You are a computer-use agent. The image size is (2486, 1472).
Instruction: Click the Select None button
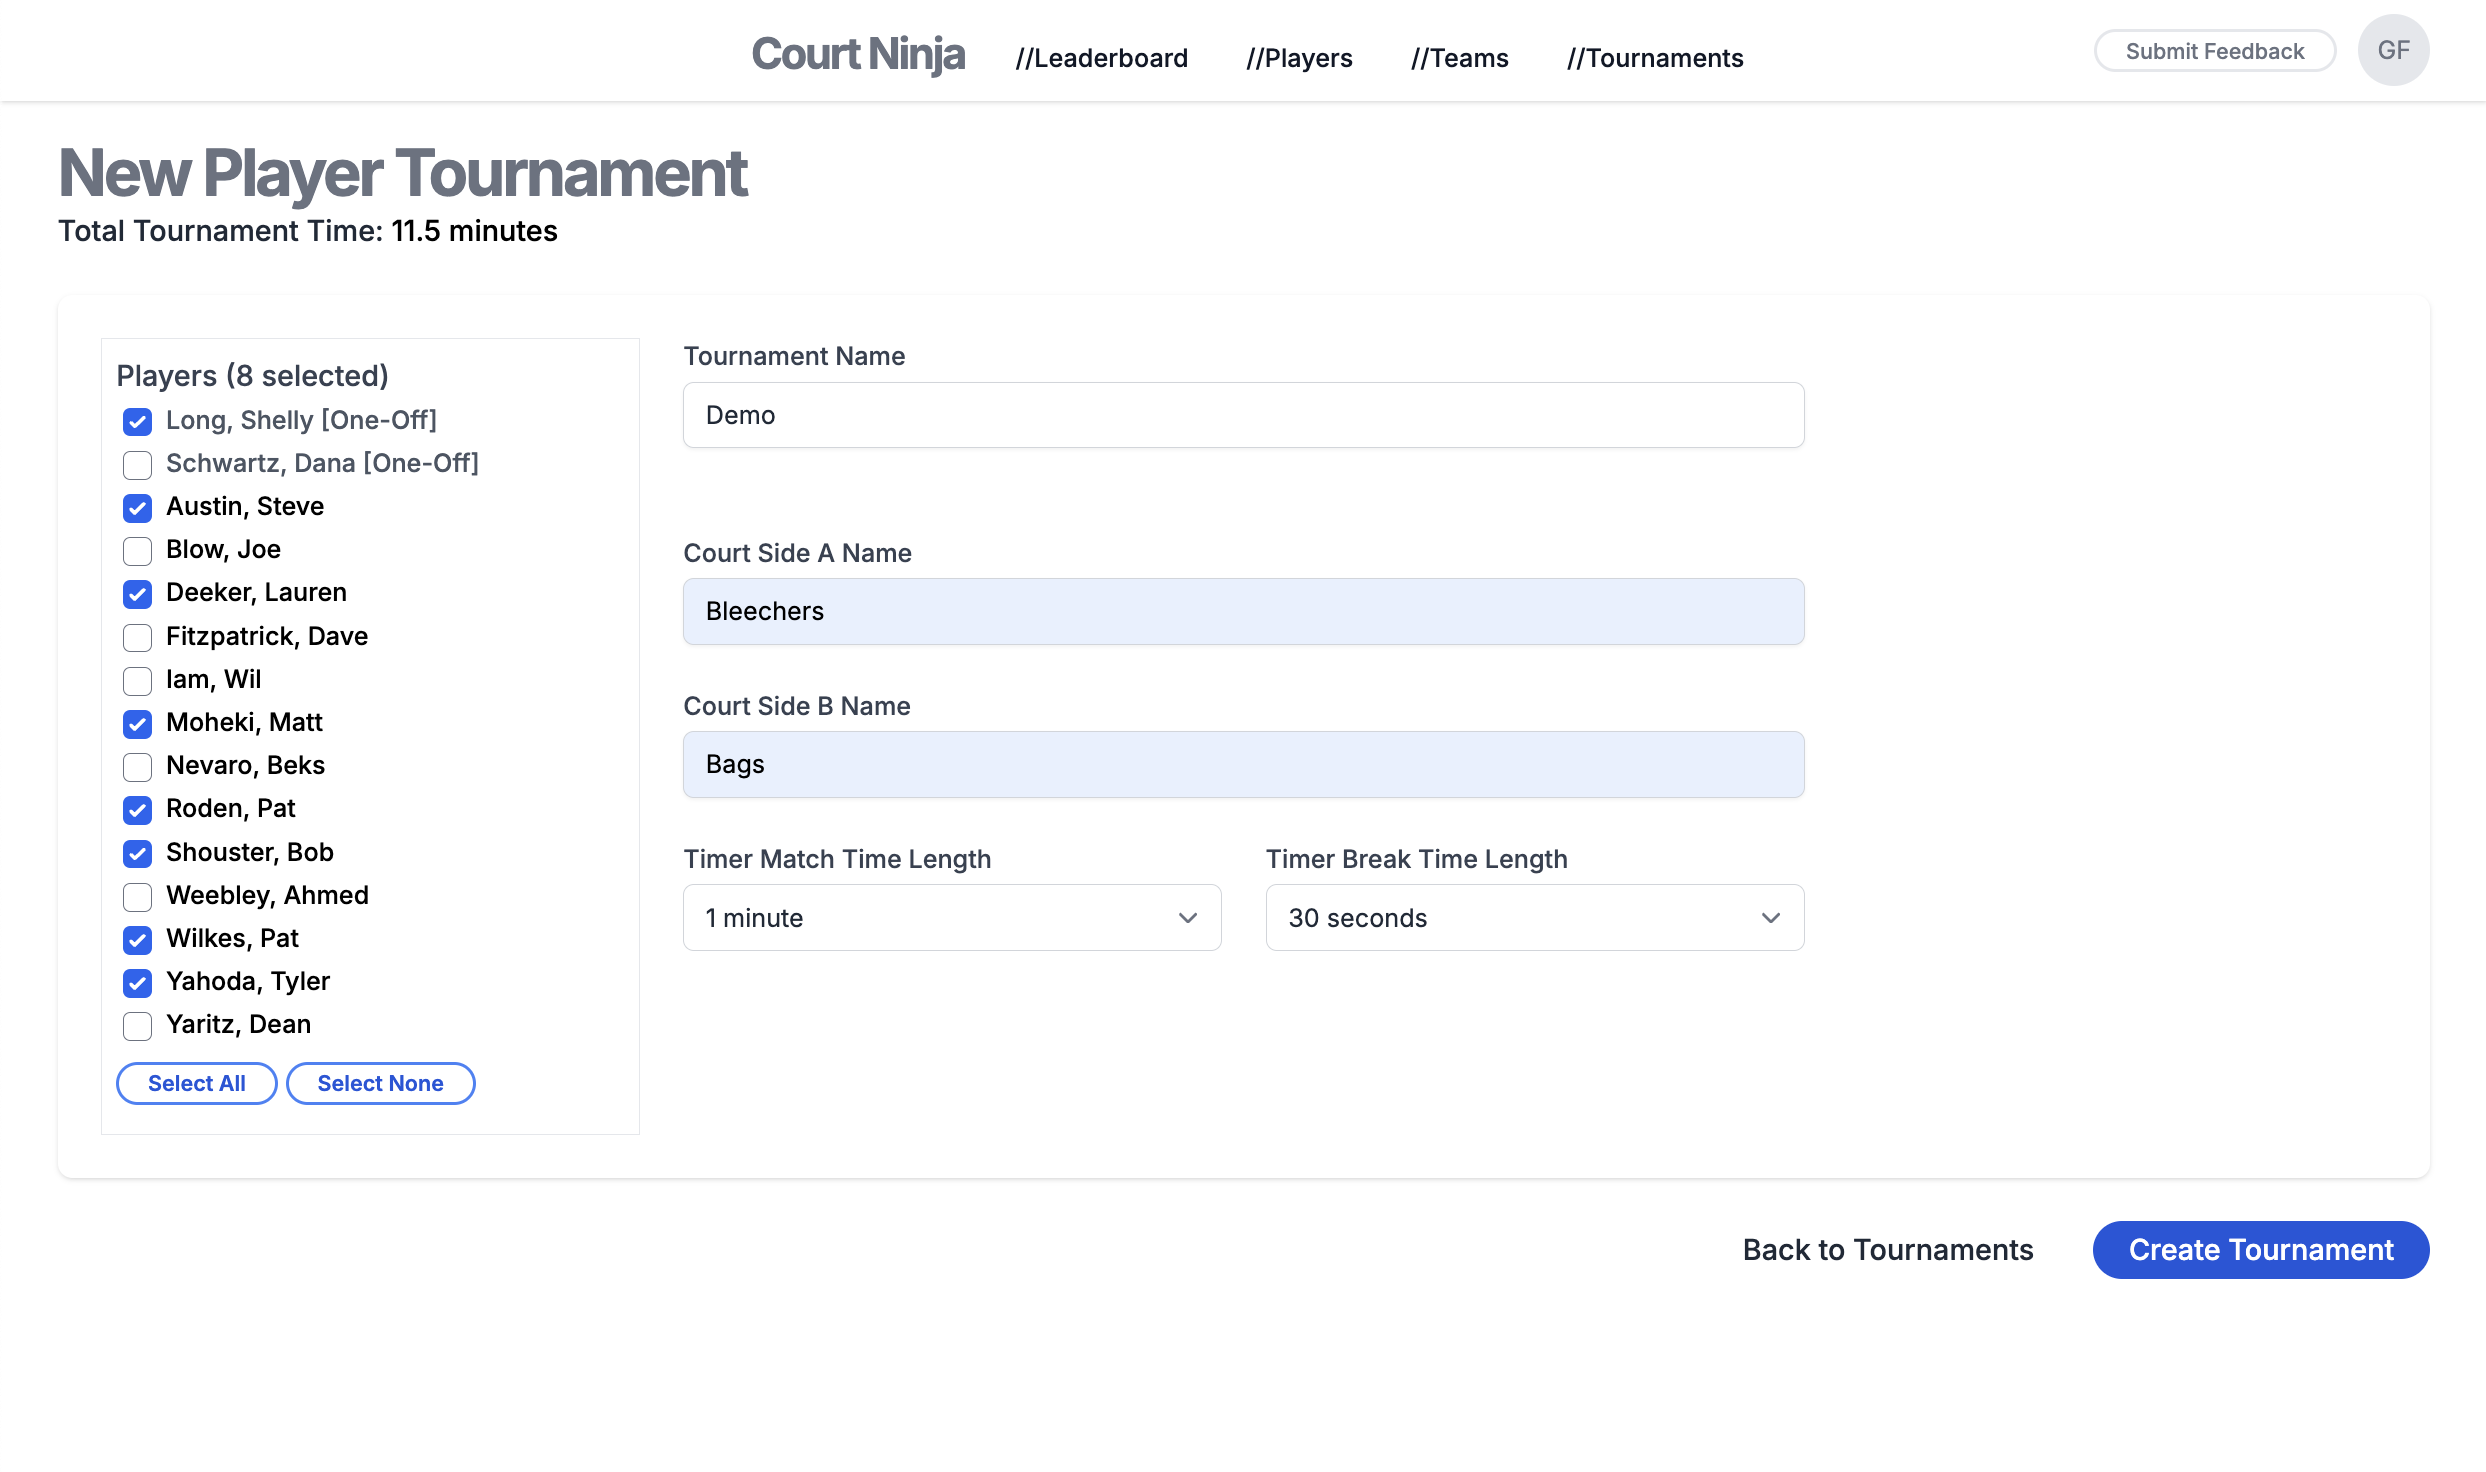click(380, 1084)
